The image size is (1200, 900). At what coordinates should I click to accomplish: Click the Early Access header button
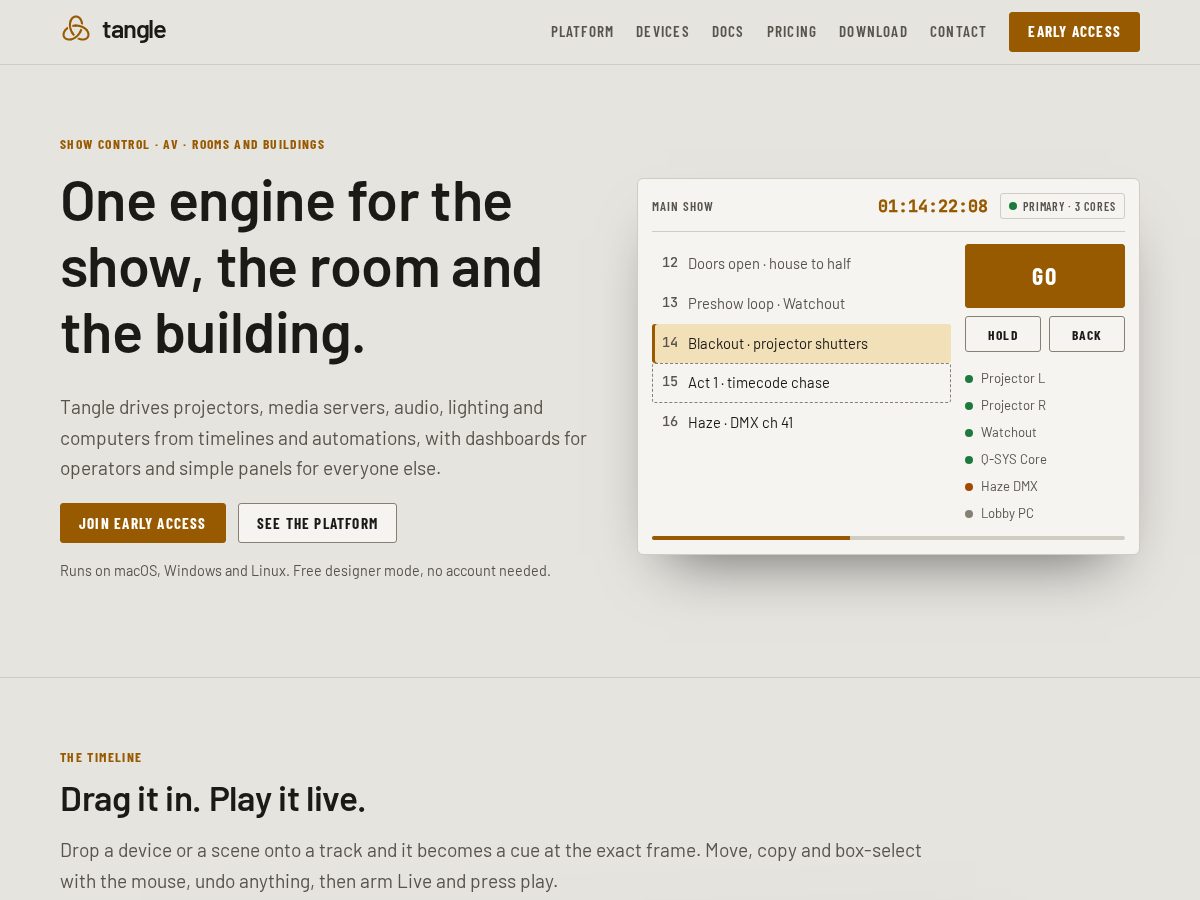(x=1074, y=32)
